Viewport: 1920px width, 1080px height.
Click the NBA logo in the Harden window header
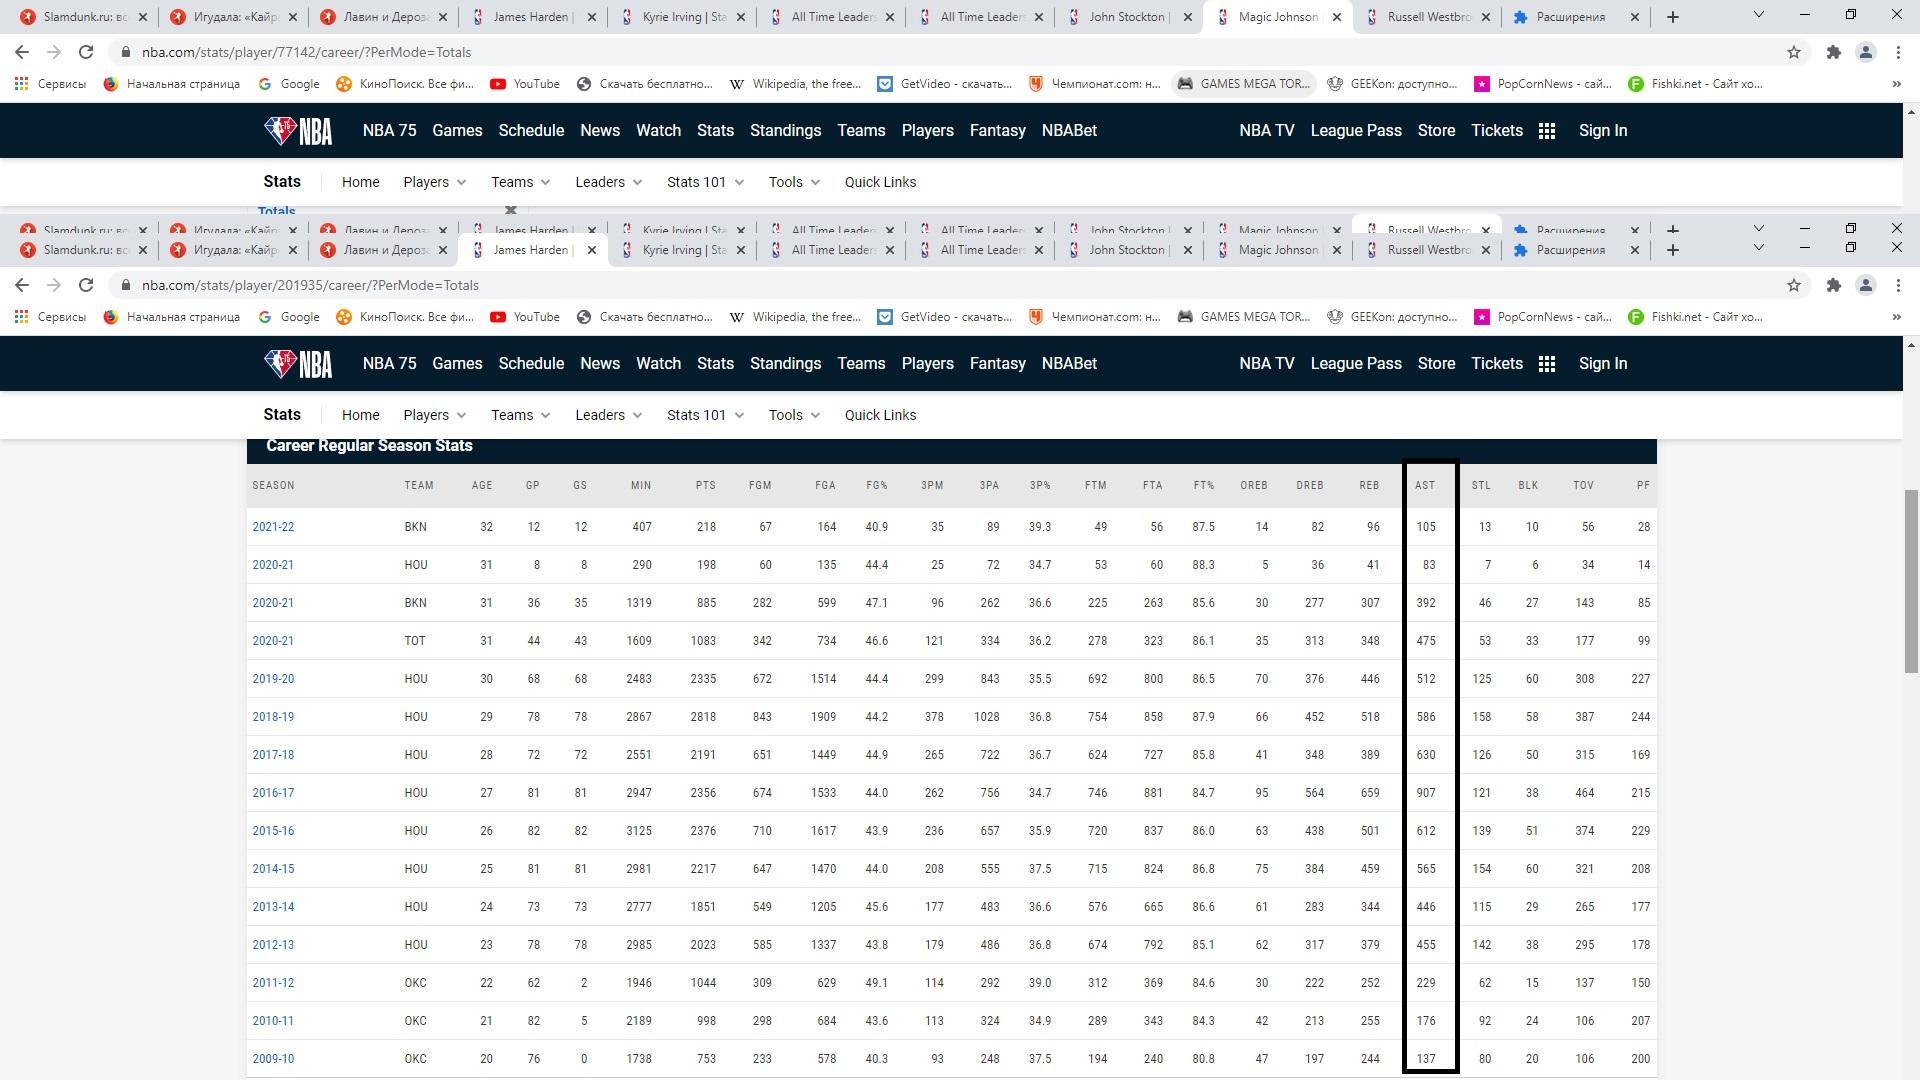[298, 363]
